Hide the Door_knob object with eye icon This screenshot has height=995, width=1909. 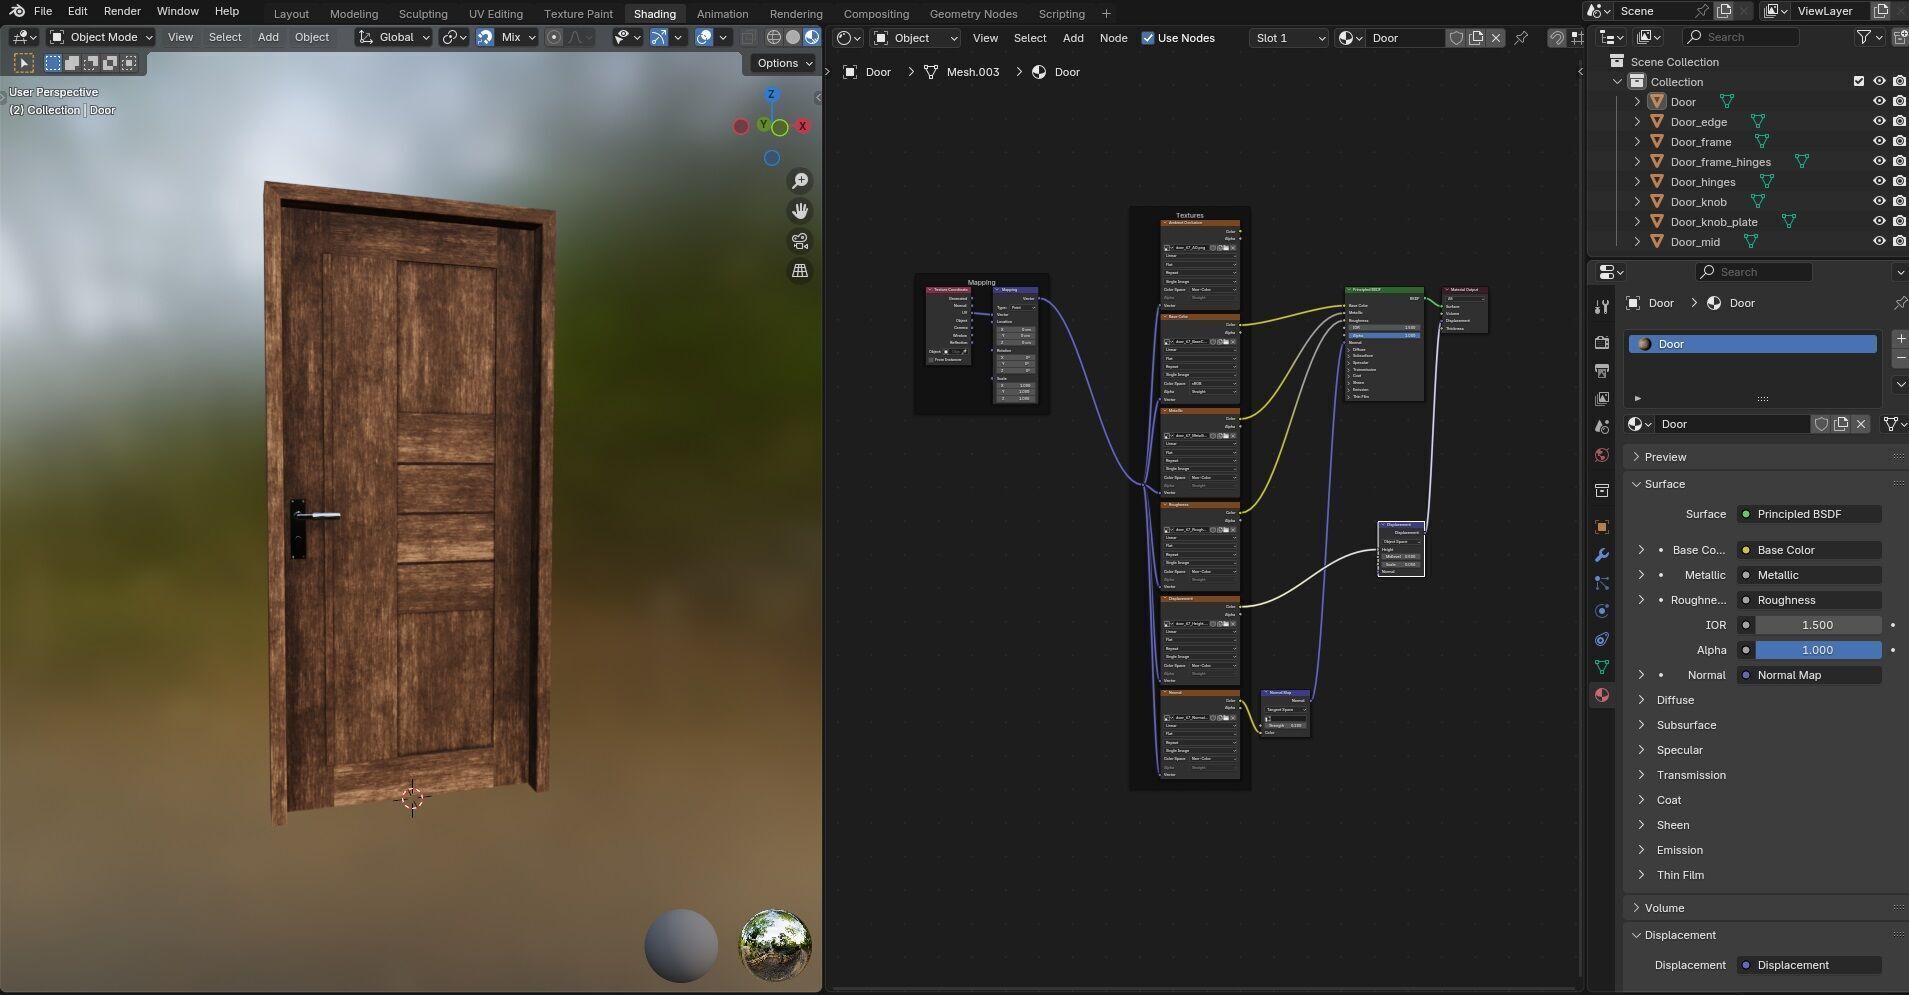(1879, 202)
